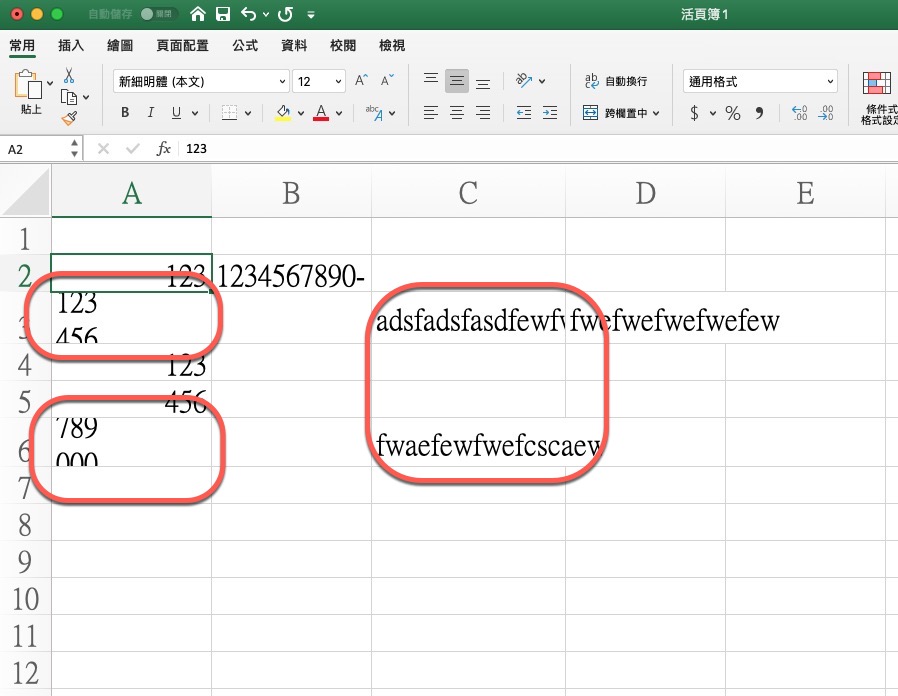
Task: Expand the Underline style arrow
Action: [x=195, y=113]
